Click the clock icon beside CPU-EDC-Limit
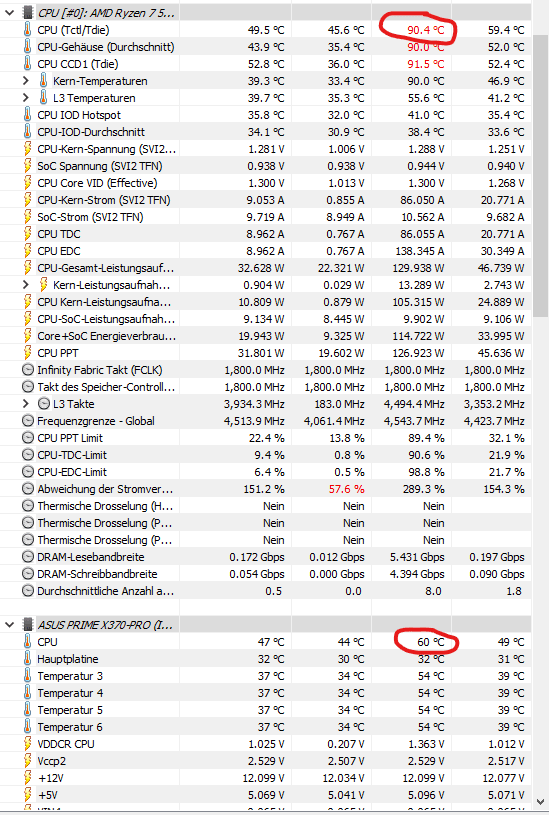 28,472
